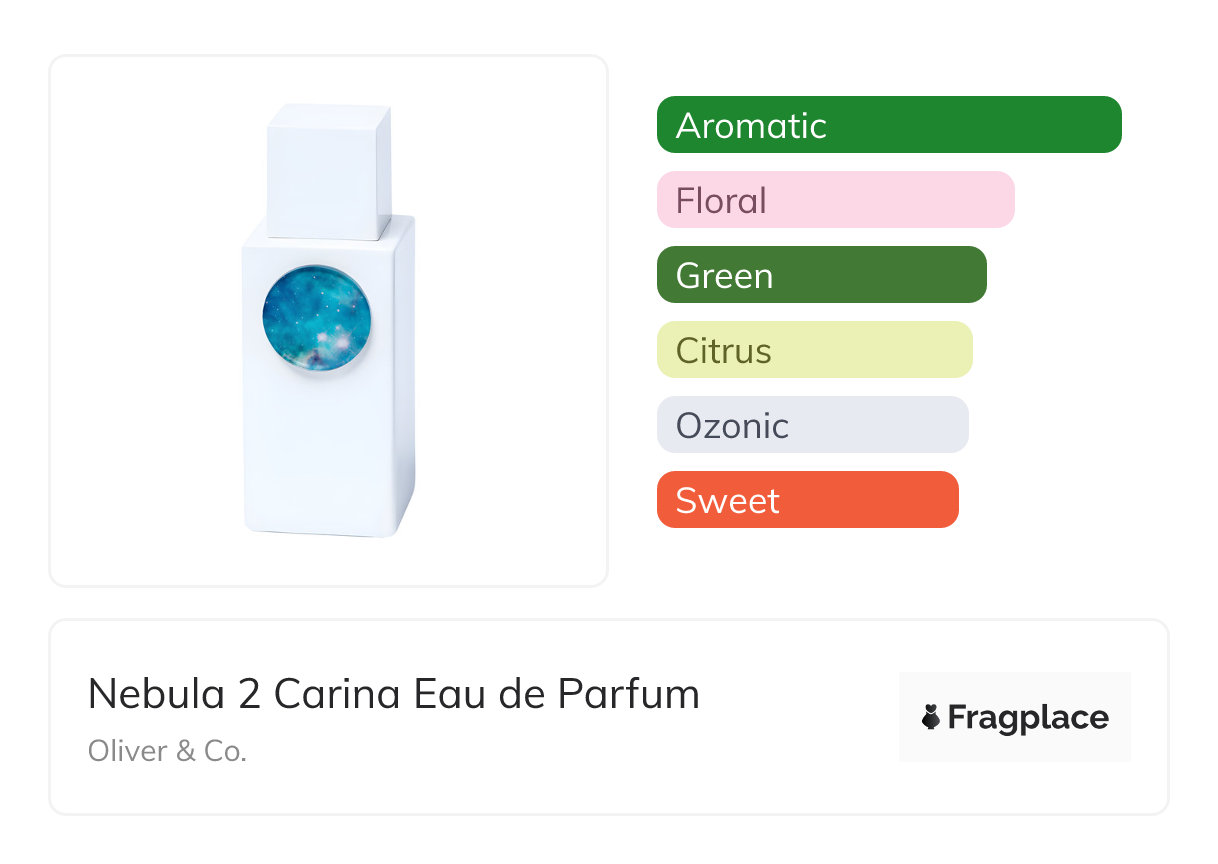
Task: Click the Fragplace wordmark text
Action: (x=1028, y=717)
